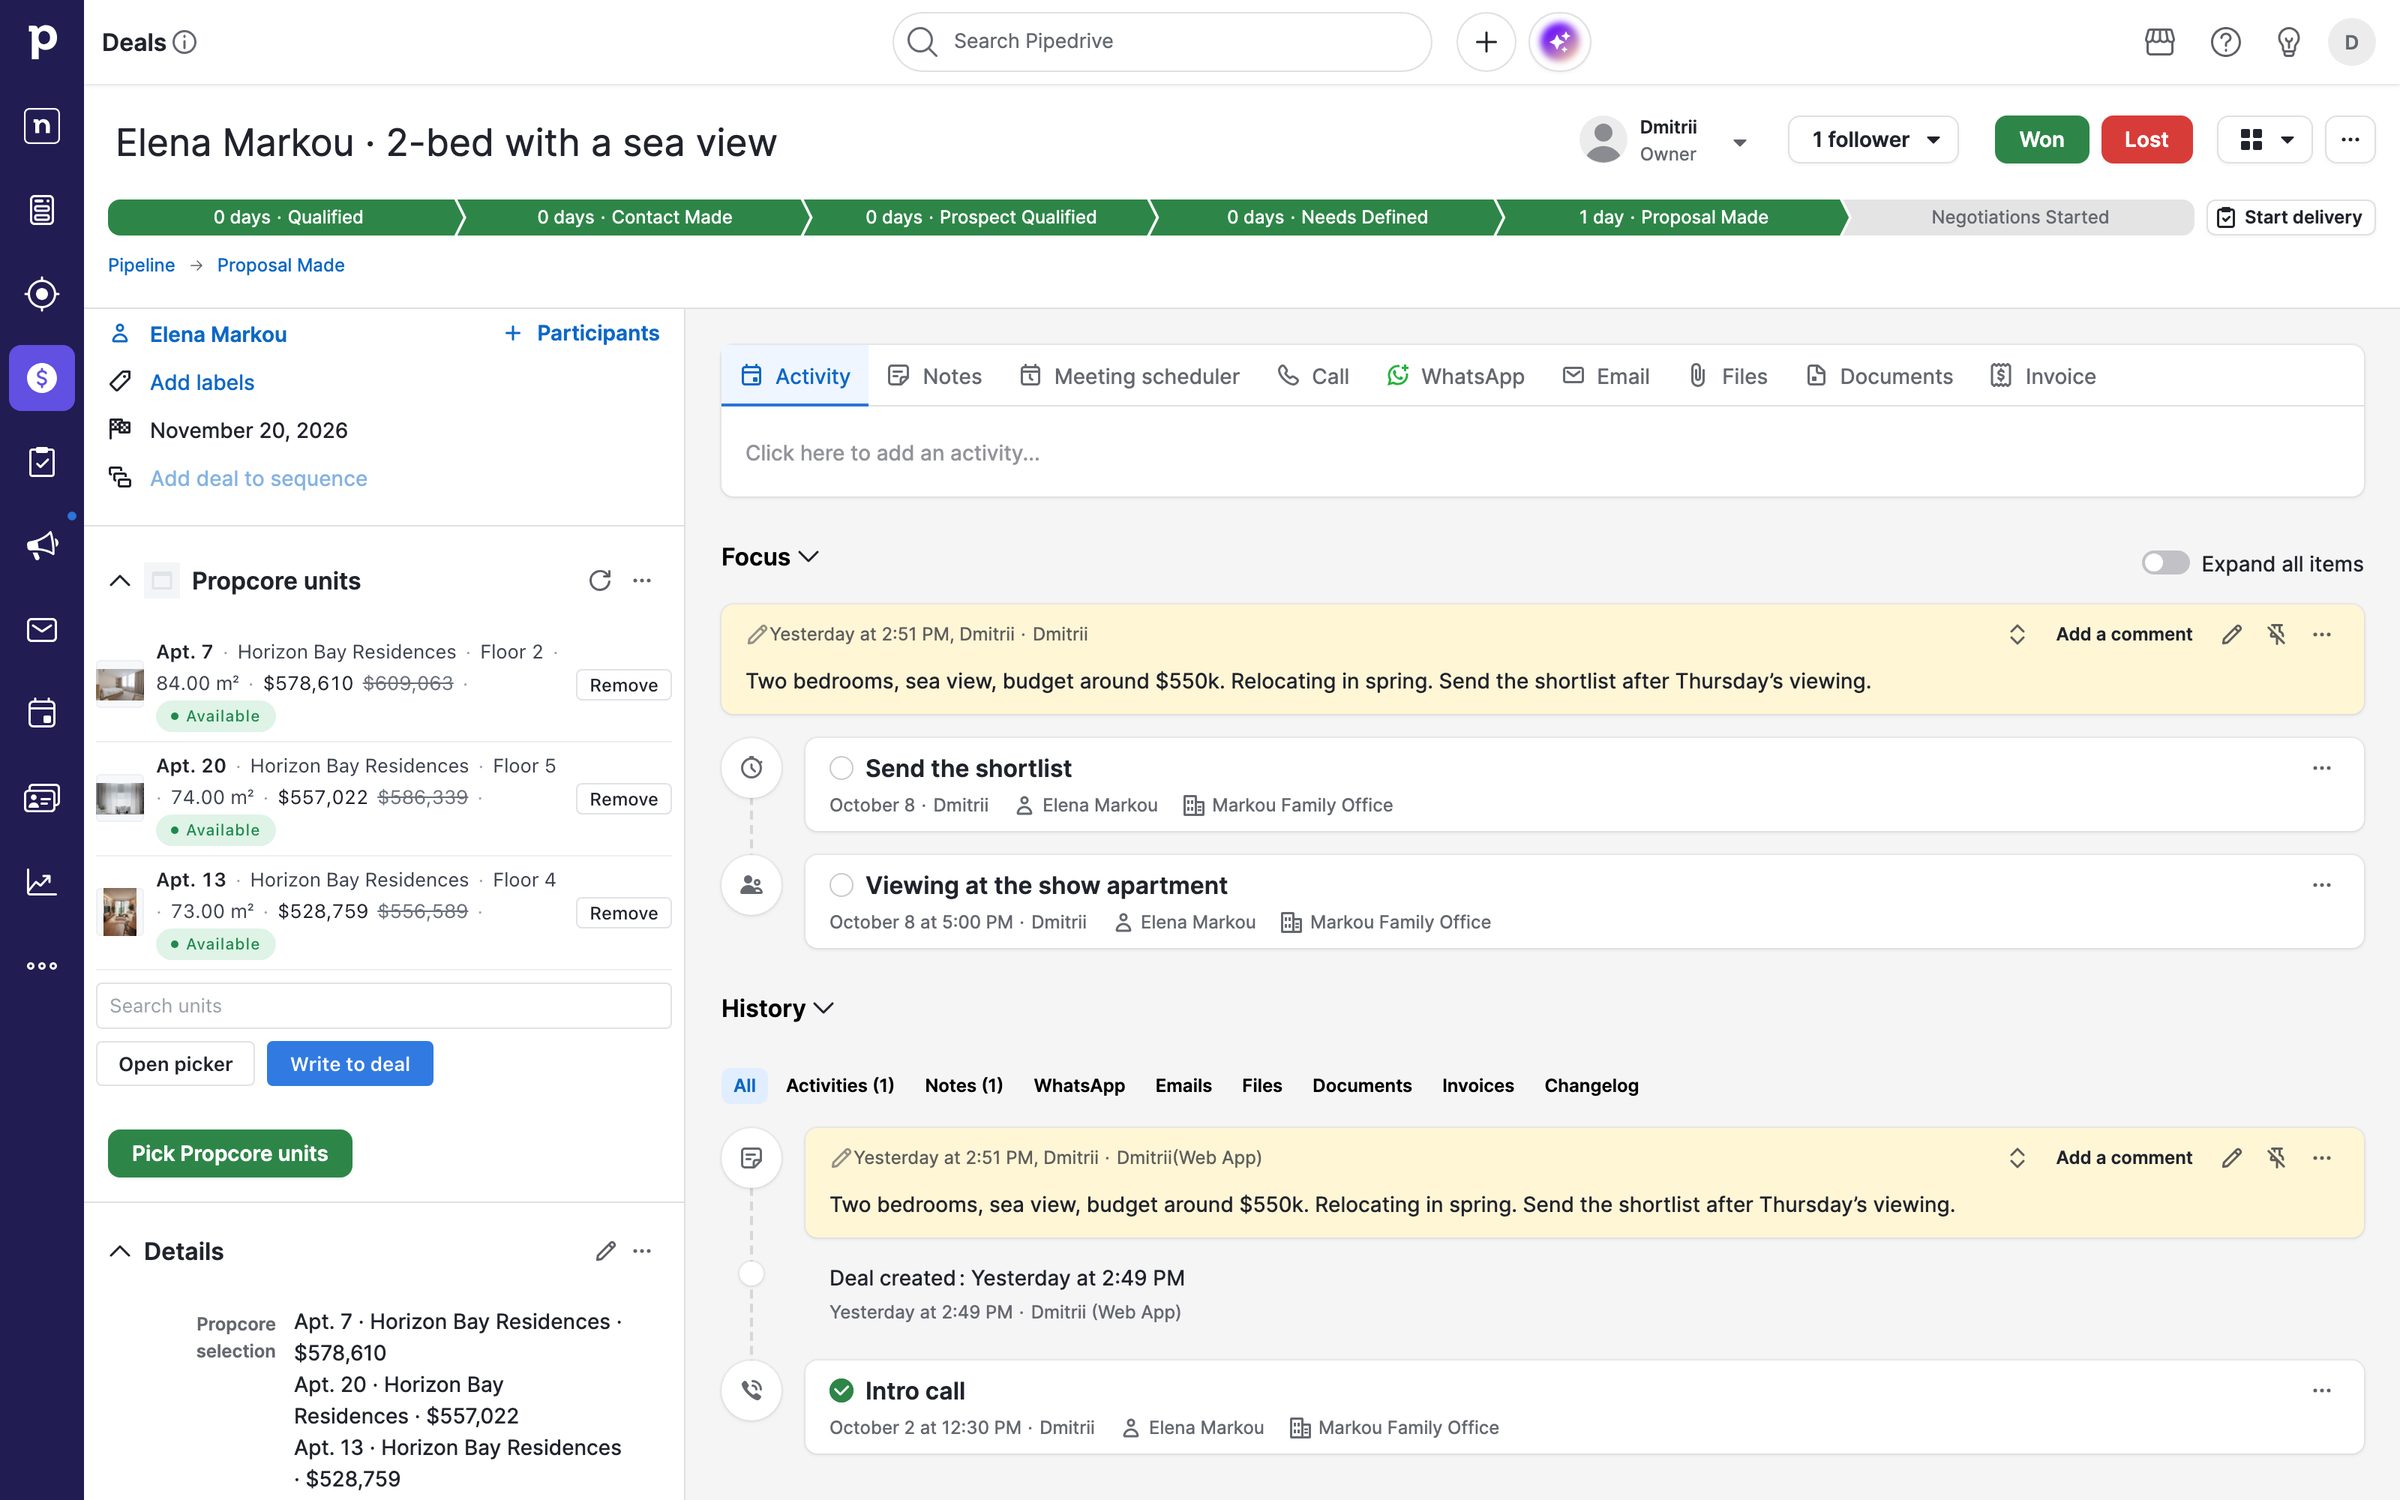Open the Mail inbox sidebar icon

point(41,630)
